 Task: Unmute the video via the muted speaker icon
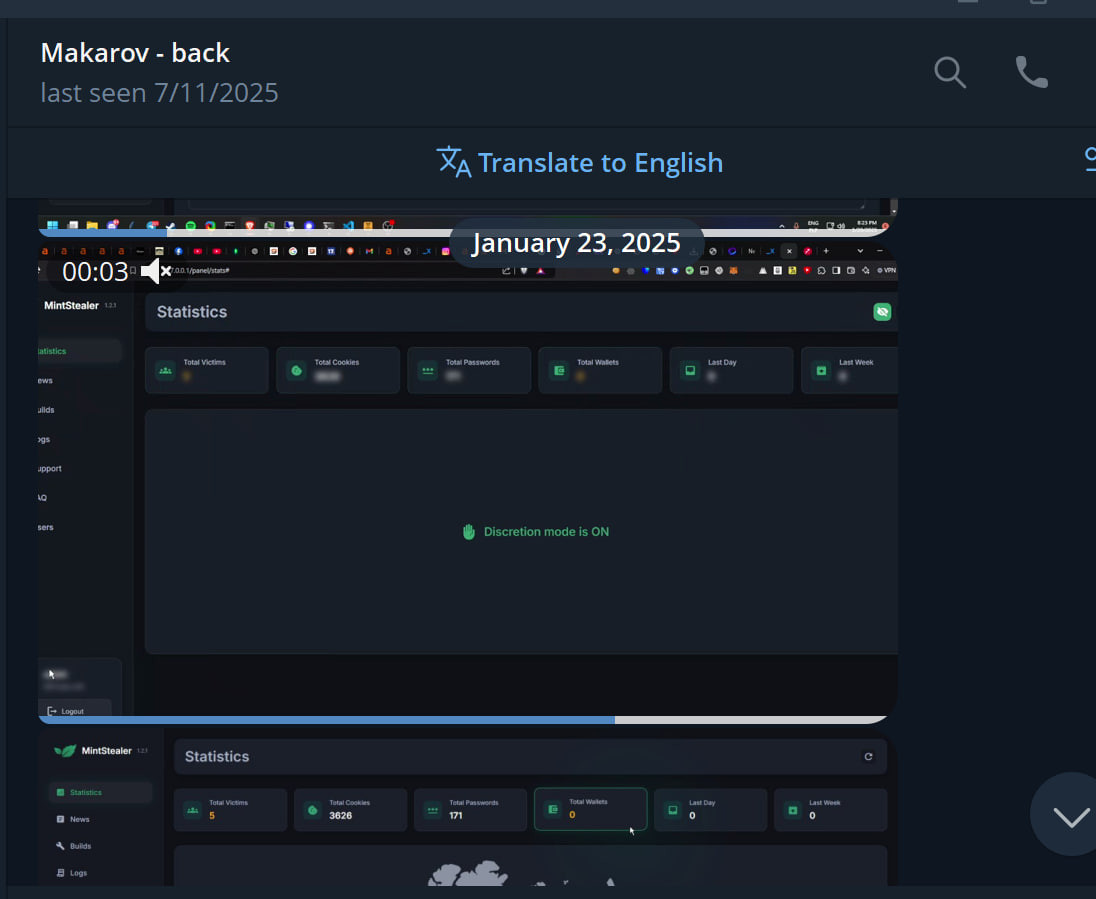pos(156,271)
